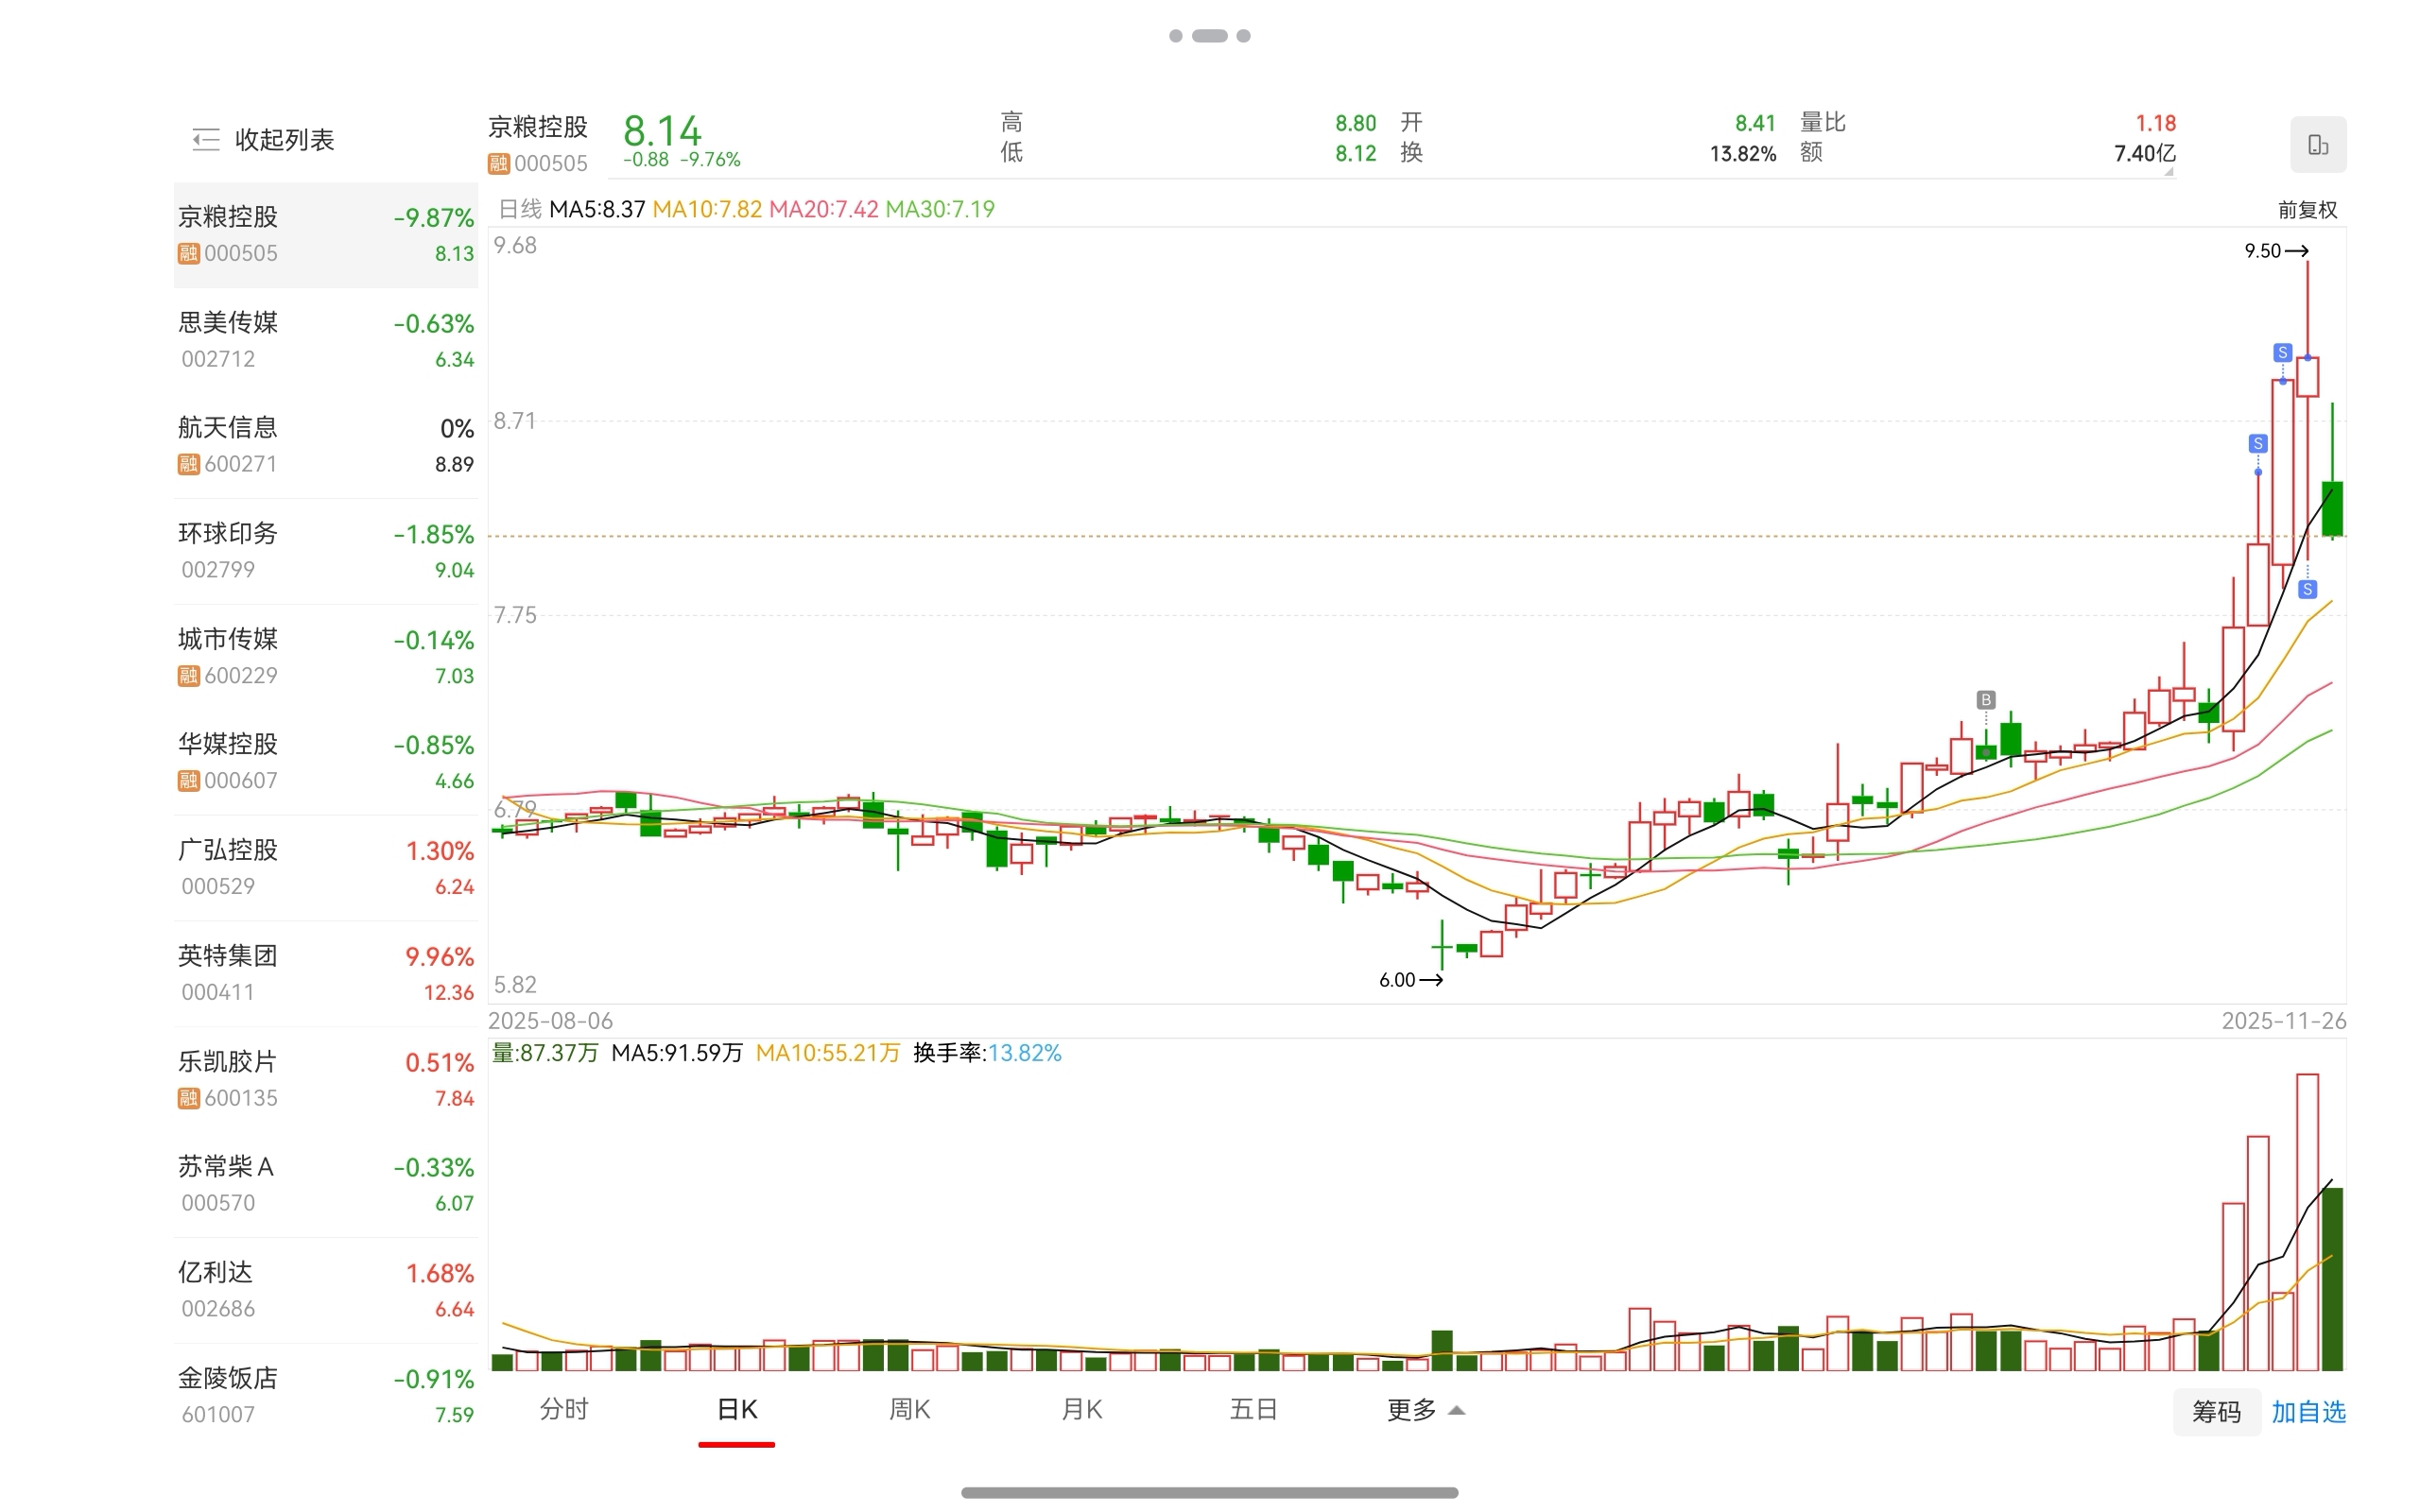Click the collapse list icon beside 收起列表
The width and height of the screenshot is (2420, 1512).
(x=205, y=139)
